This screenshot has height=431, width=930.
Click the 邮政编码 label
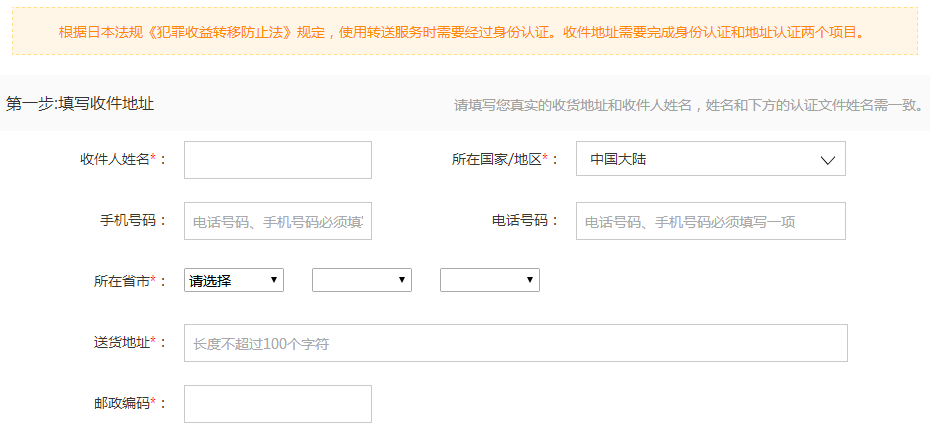tap(122, 404)
